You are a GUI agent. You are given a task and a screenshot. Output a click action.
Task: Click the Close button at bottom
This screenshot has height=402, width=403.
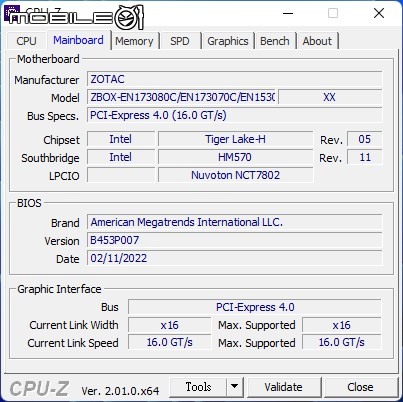[x=360, y=387]
